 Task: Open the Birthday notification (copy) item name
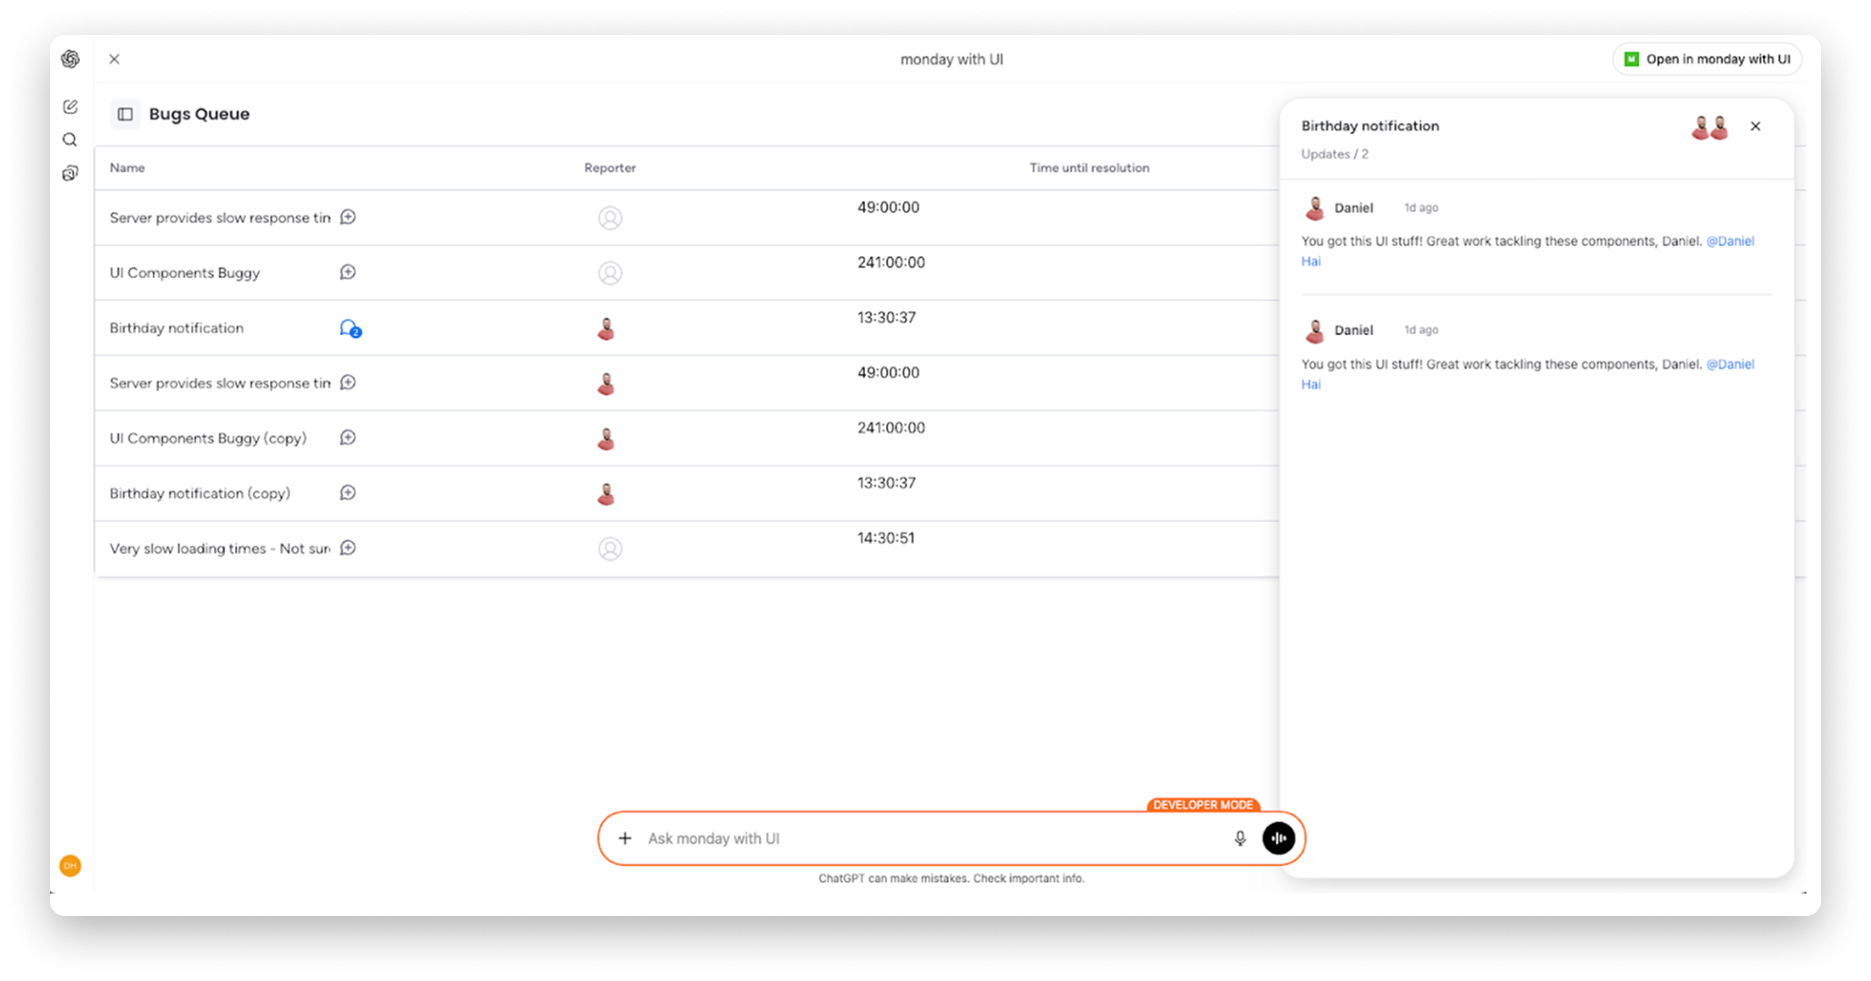click(x=200, y=493)
